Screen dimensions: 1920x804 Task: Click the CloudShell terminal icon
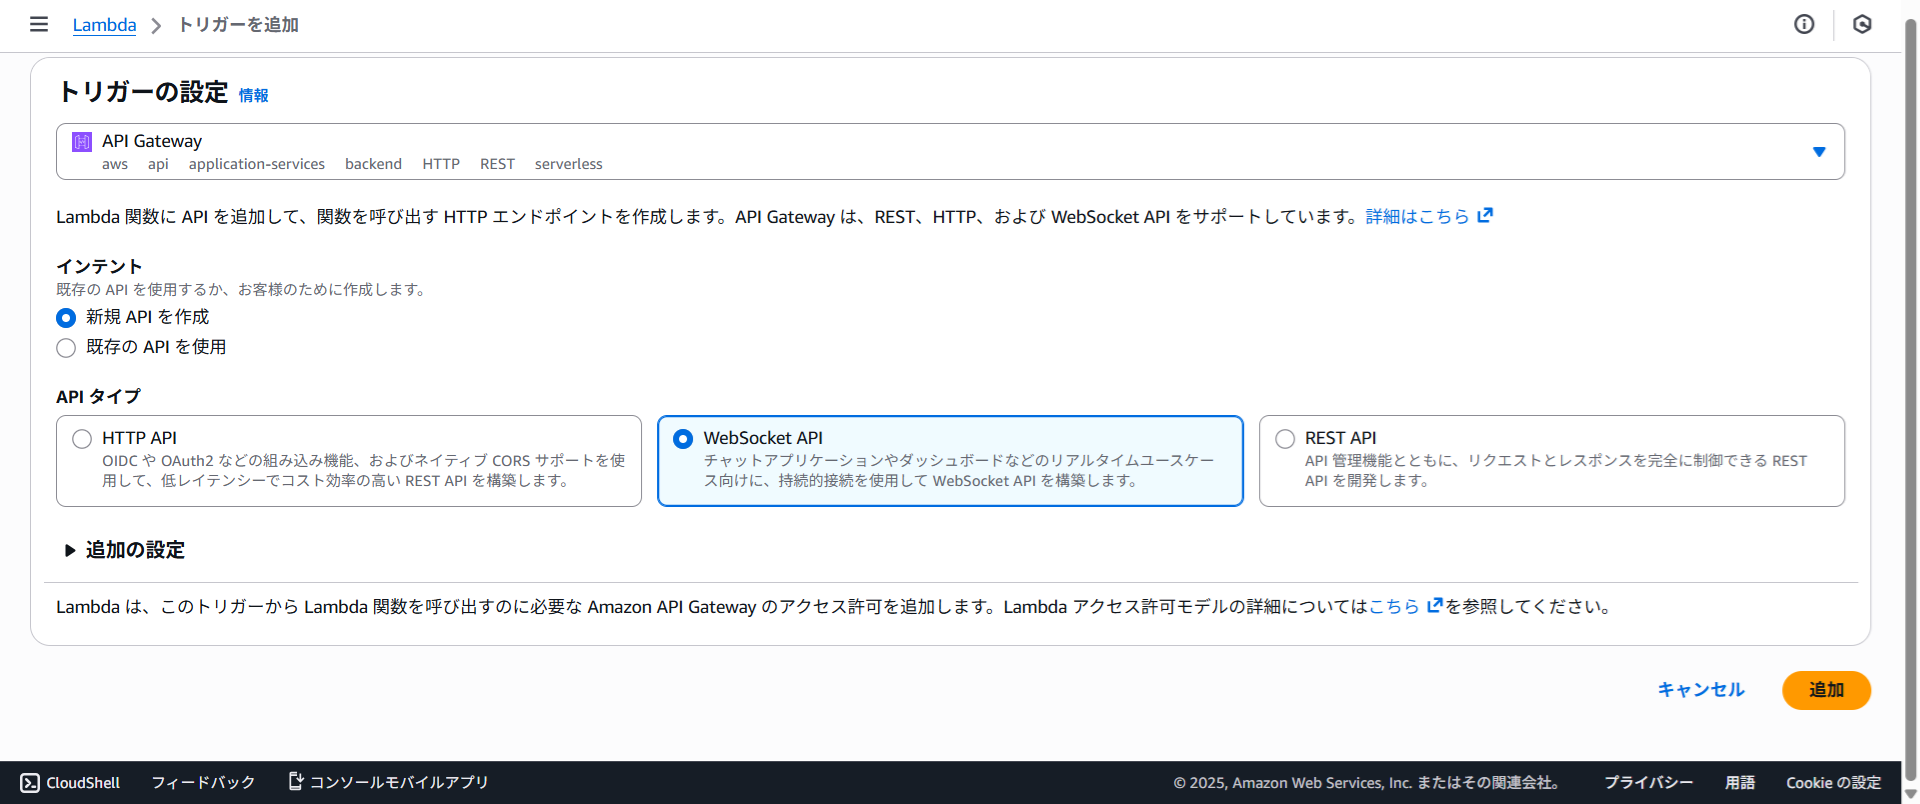[30, 783]
